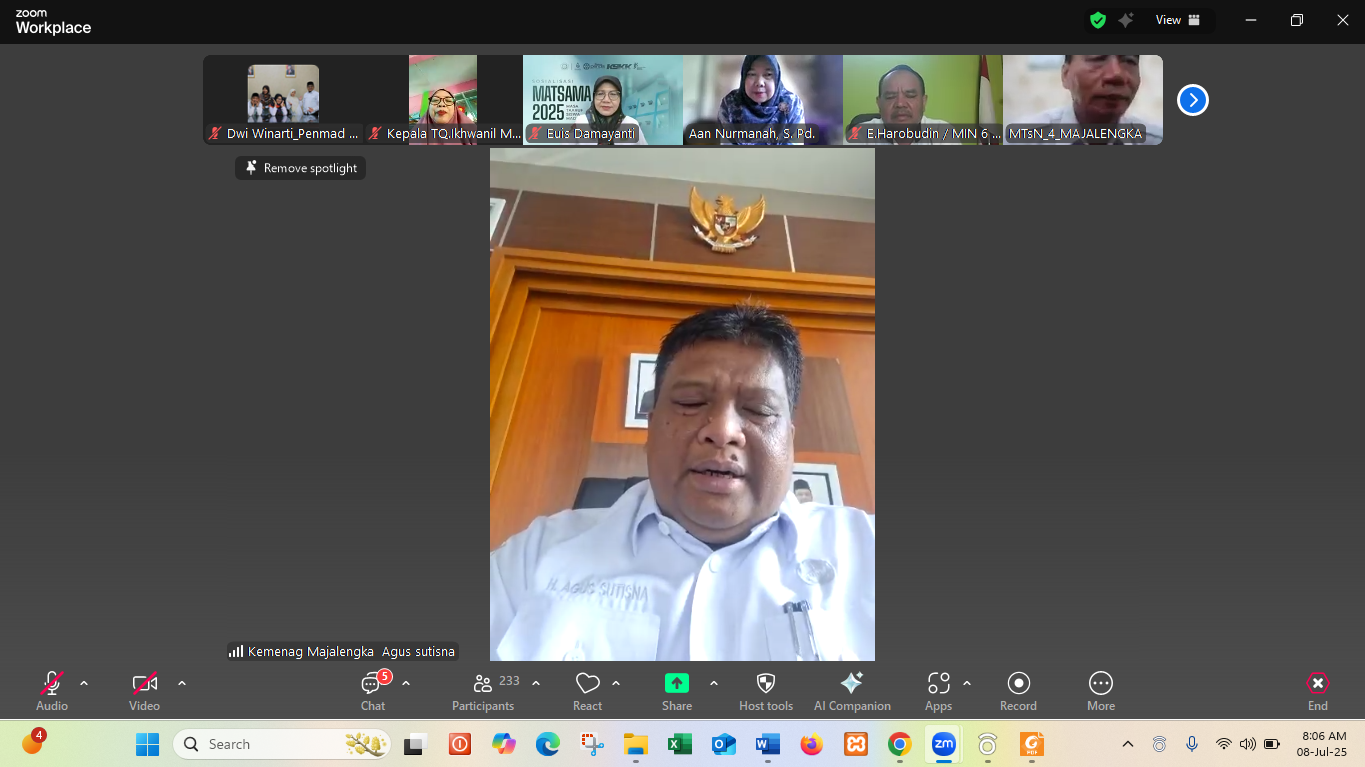1365x767 pixels.
Task: Click the encryption shield status icon
Action: (1098, 20)
